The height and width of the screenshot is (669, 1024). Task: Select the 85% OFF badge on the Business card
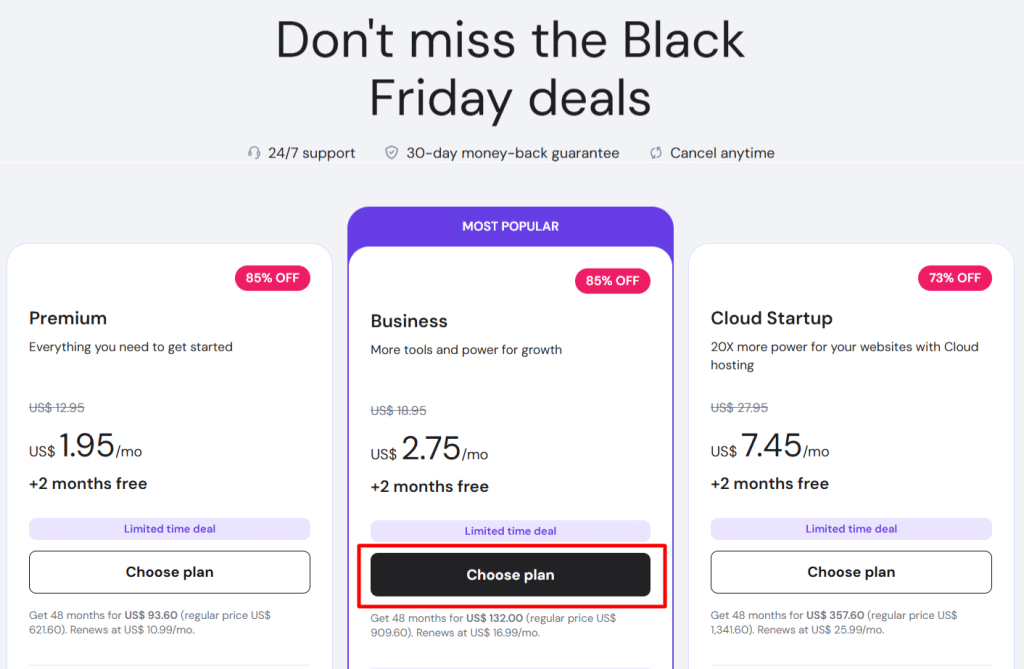(x=612, y=281)
